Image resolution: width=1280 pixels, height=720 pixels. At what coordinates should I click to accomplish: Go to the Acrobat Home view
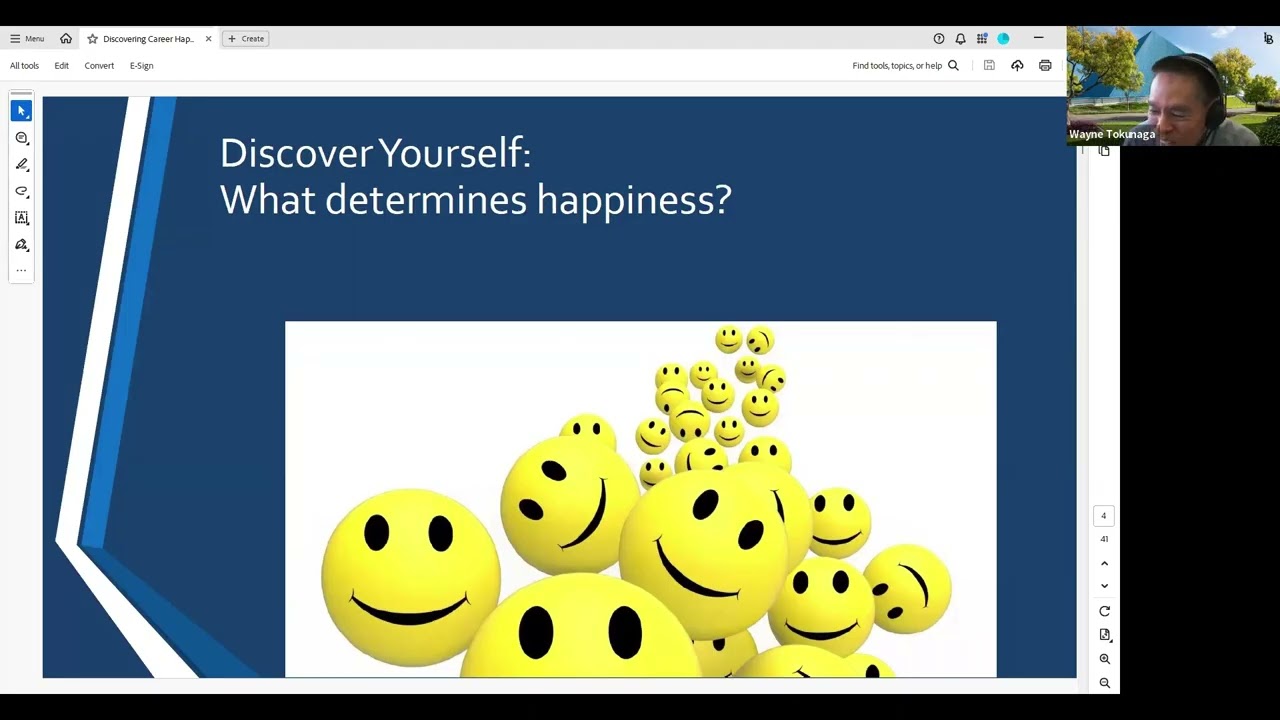tap(66, 39)
